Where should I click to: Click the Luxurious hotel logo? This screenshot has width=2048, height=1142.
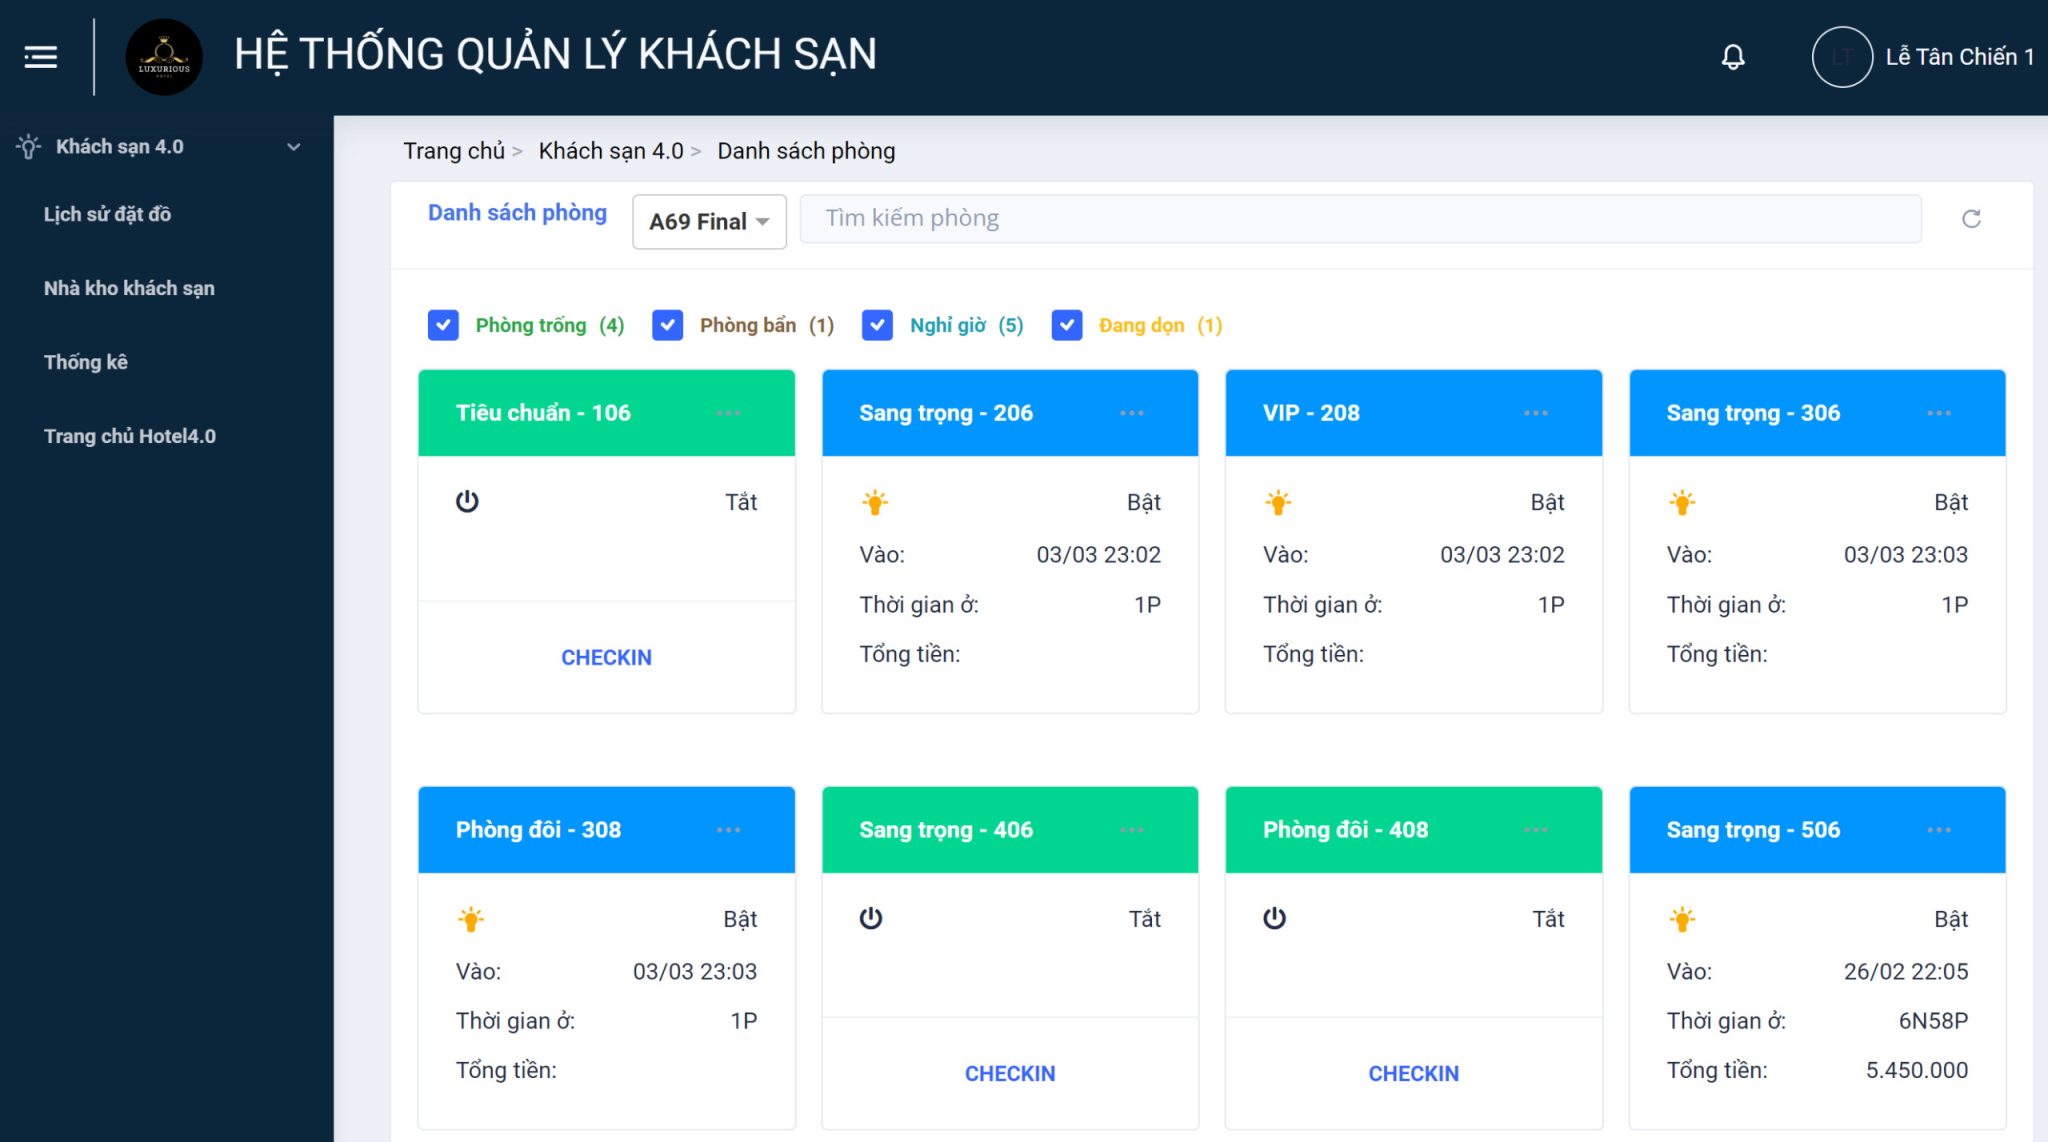pos(164,57)
